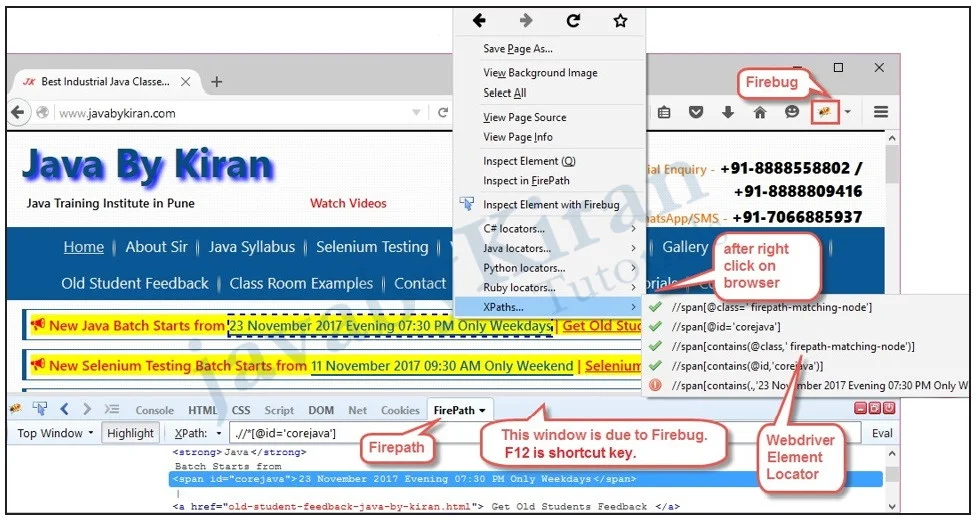The image size is (976, 520).
Task: Switch to the Cookies tab
Action: point(400,410)
